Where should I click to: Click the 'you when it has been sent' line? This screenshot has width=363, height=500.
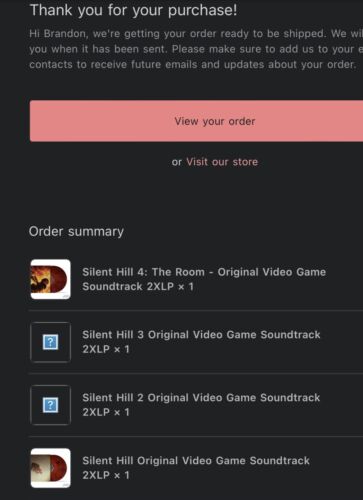point(196,49)
